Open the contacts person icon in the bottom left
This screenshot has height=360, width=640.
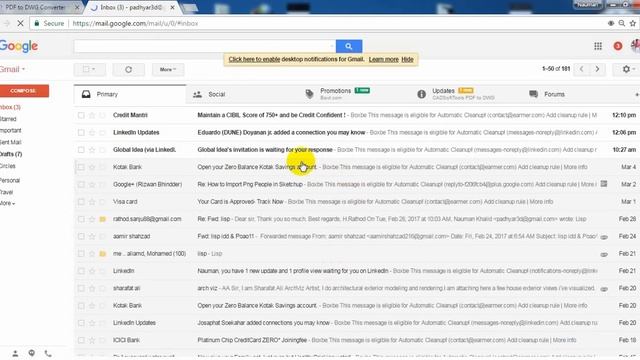coord(15,353)
